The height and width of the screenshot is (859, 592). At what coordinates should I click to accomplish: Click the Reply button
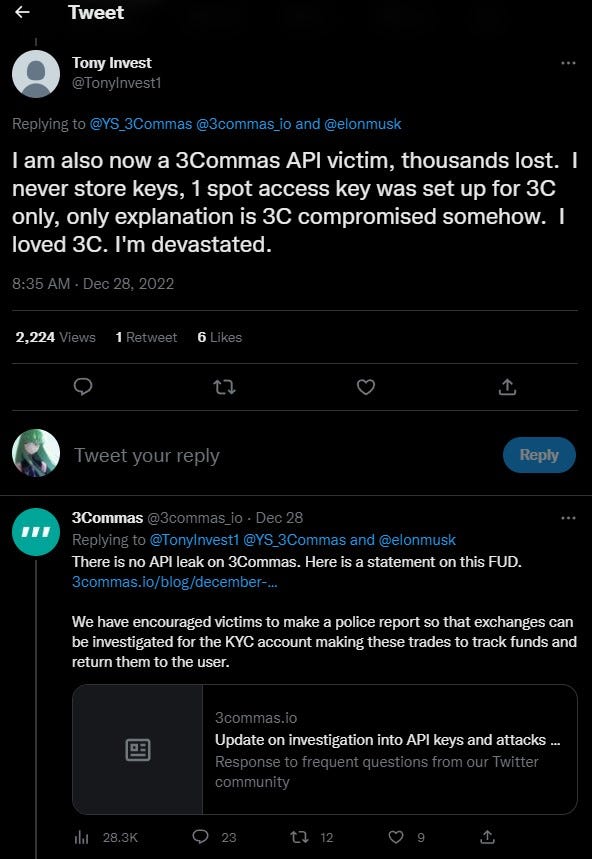539,455
